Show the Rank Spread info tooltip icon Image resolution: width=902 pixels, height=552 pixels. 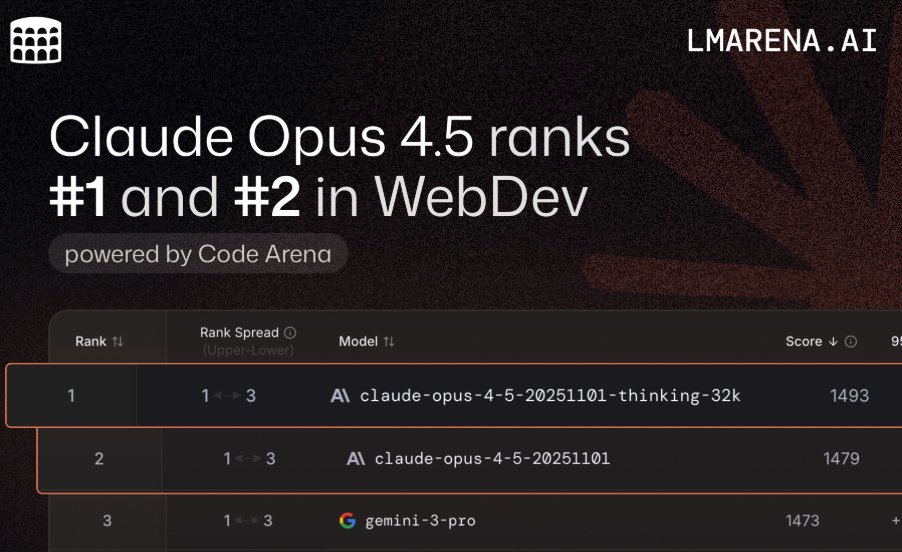click(291, 332)
